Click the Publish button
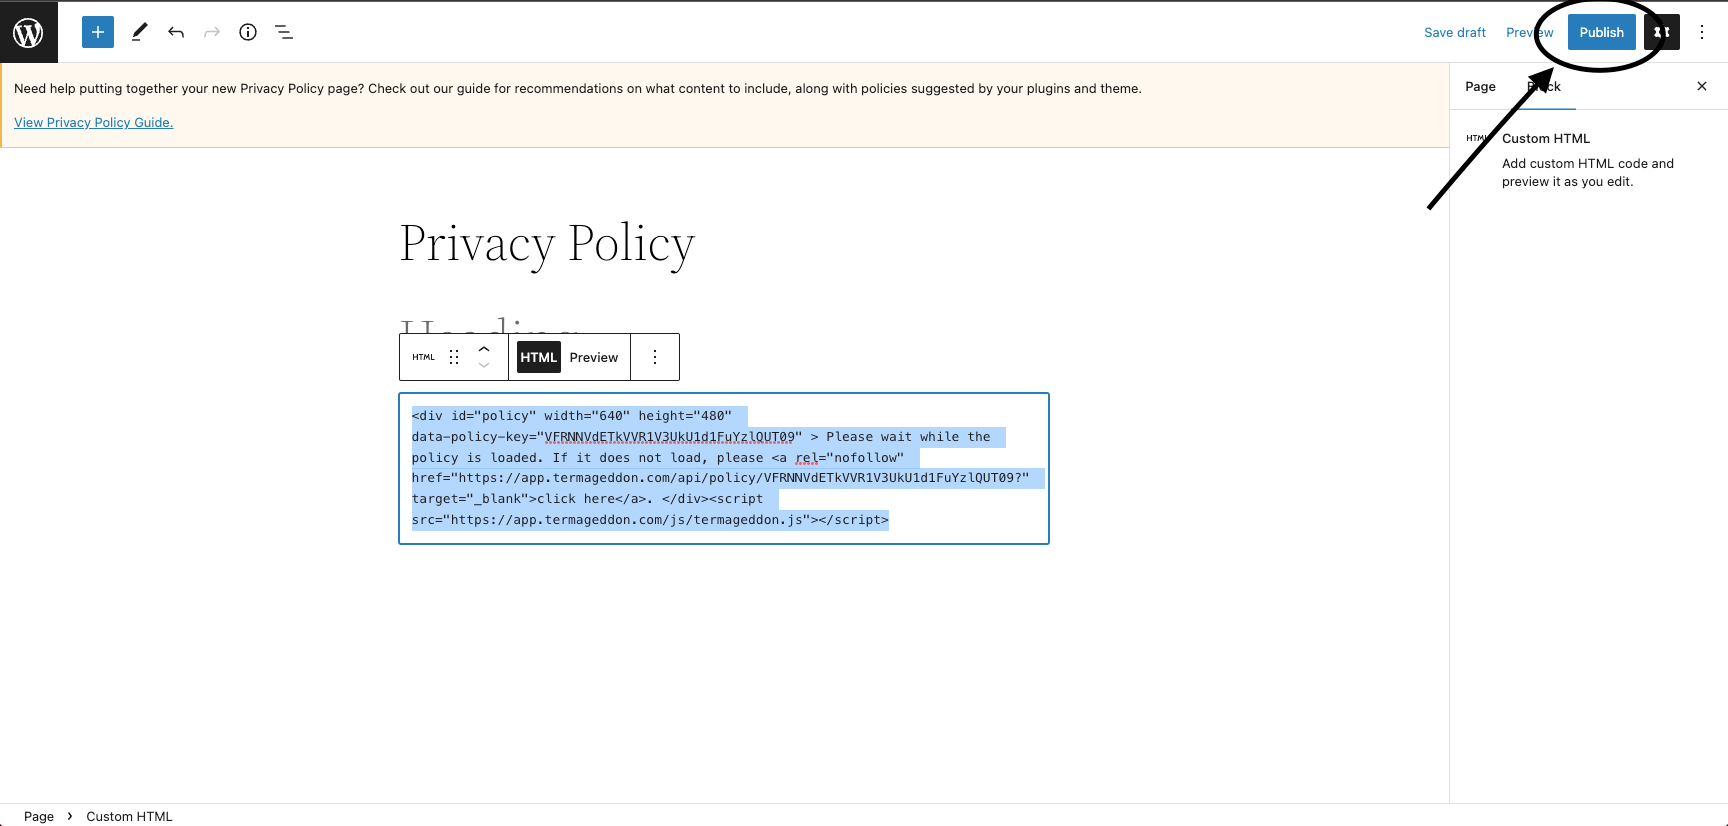1728x826 pixels. click(x=1602, y=32)
